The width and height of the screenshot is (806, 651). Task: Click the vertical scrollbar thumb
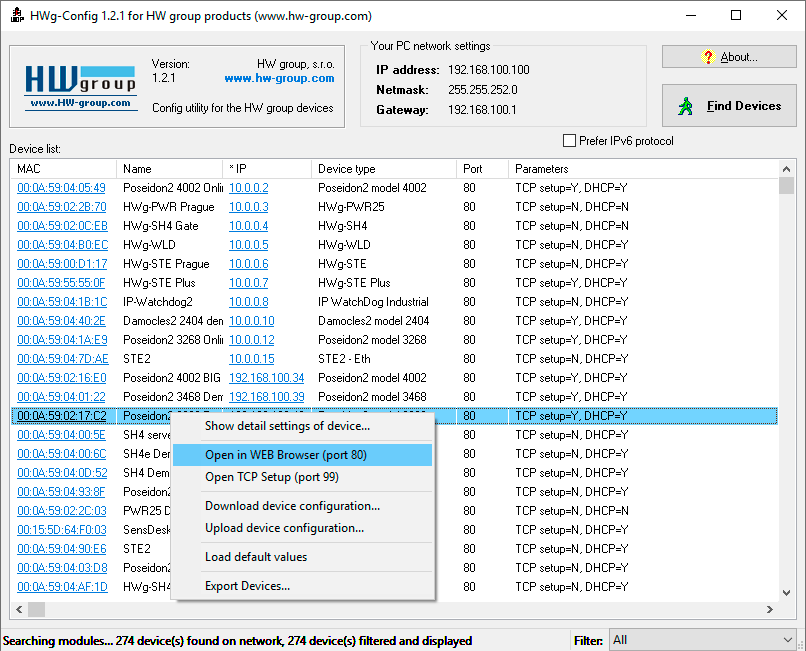pyautogui.click(x=786, y=186)
